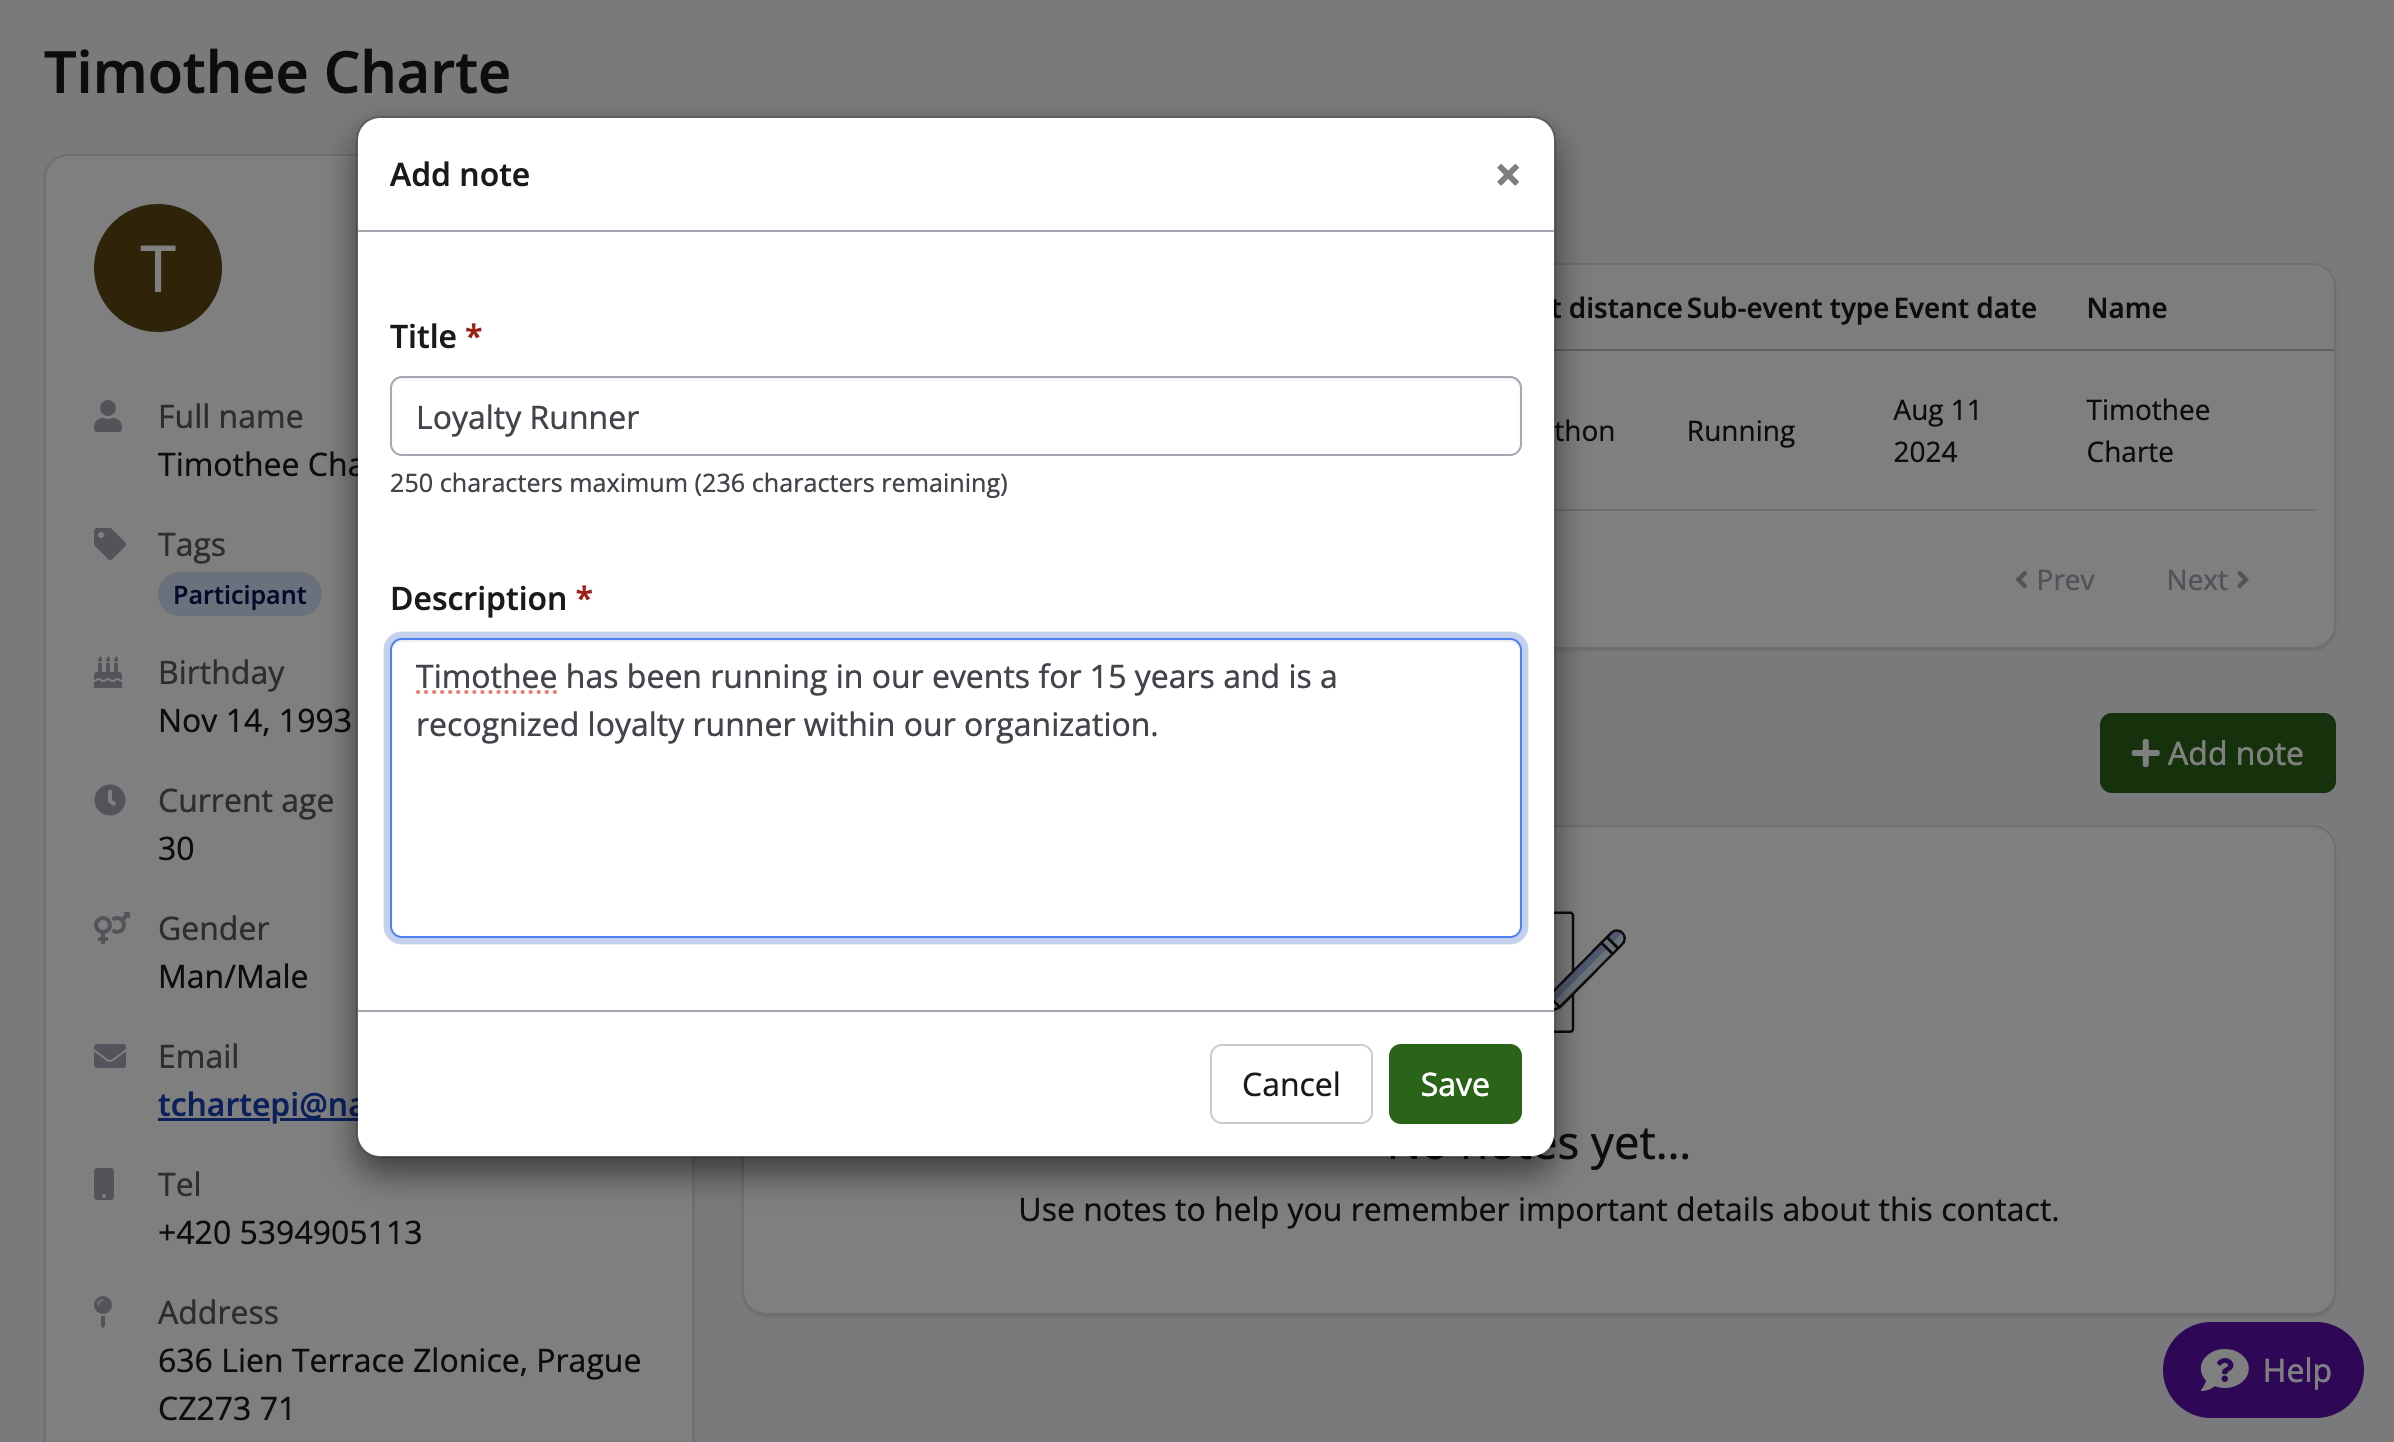This screenshot has height=1442, width=2394.
Task: Go to Prev page of events
Action: pos(2055,580)
